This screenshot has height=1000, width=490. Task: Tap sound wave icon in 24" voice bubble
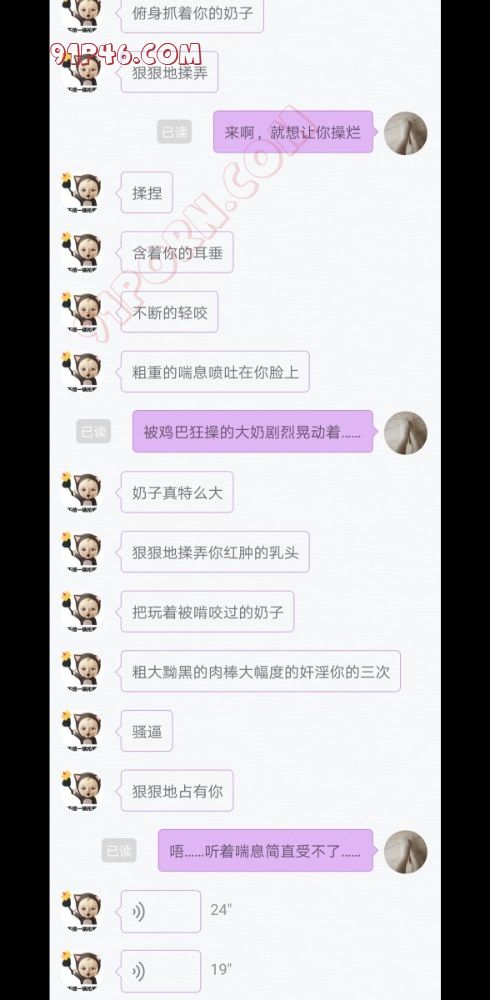pos(138,912)
